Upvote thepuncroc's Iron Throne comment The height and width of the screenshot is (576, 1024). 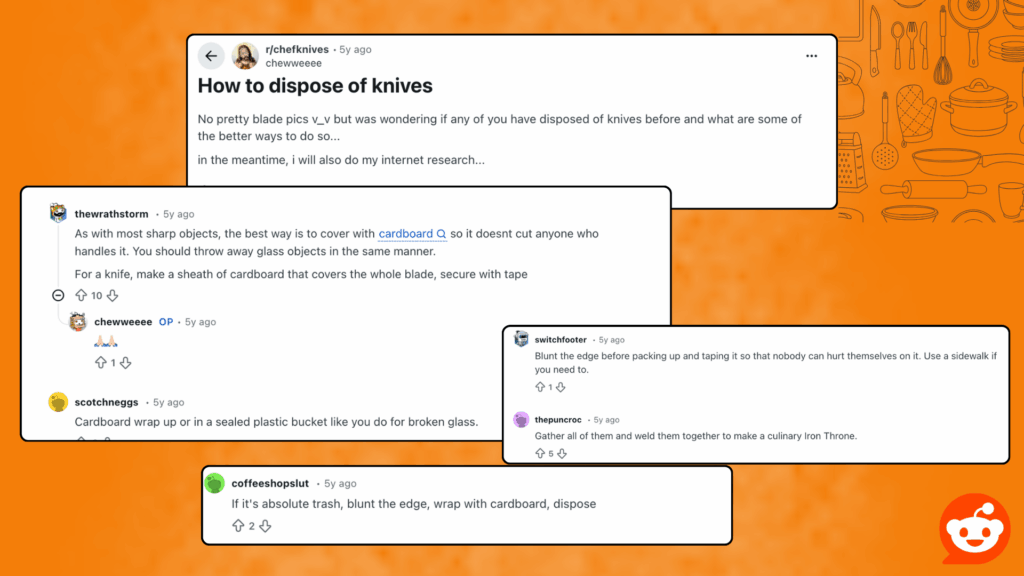(x=540, y=453)
